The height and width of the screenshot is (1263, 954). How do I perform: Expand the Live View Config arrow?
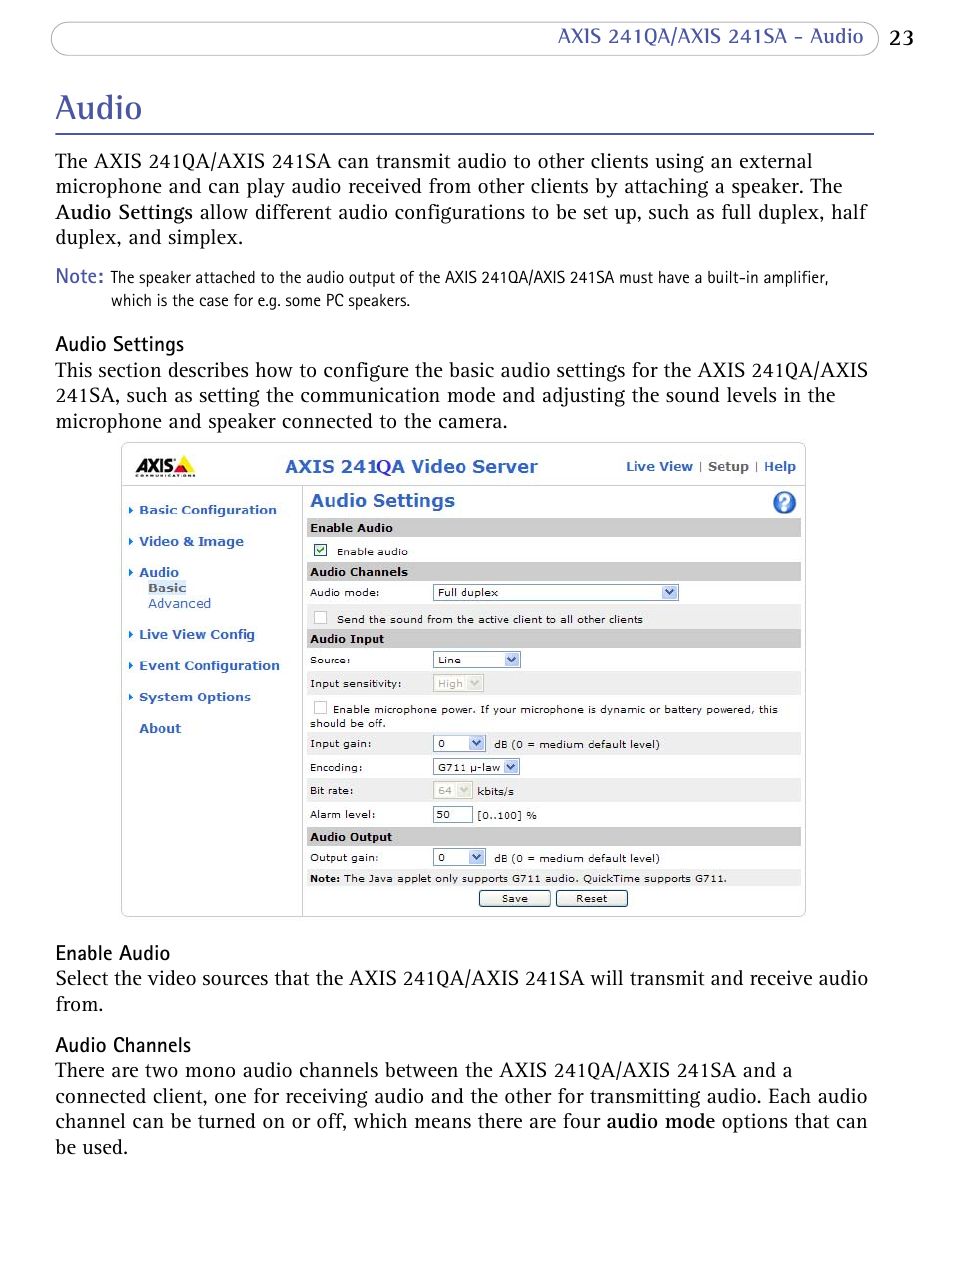[131, 634]
